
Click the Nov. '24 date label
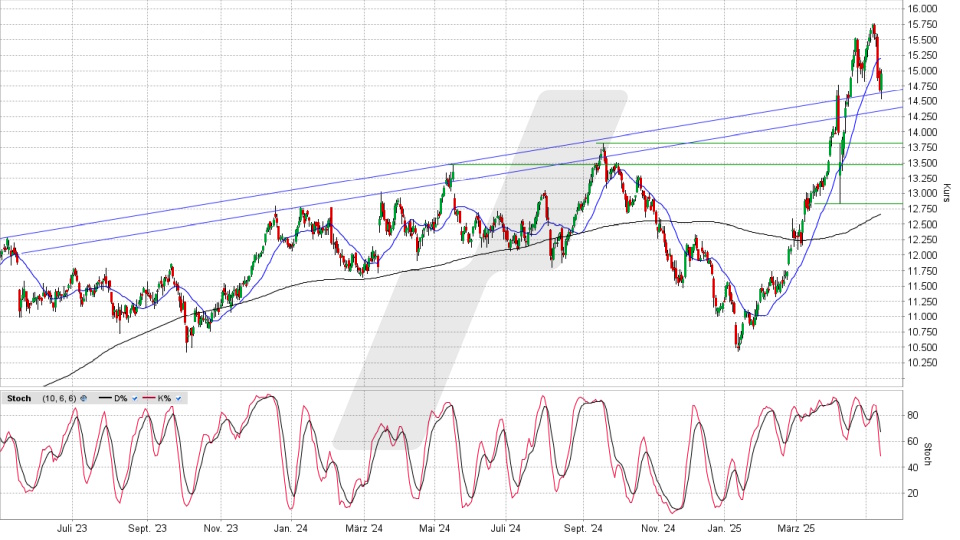coord(658,528)
